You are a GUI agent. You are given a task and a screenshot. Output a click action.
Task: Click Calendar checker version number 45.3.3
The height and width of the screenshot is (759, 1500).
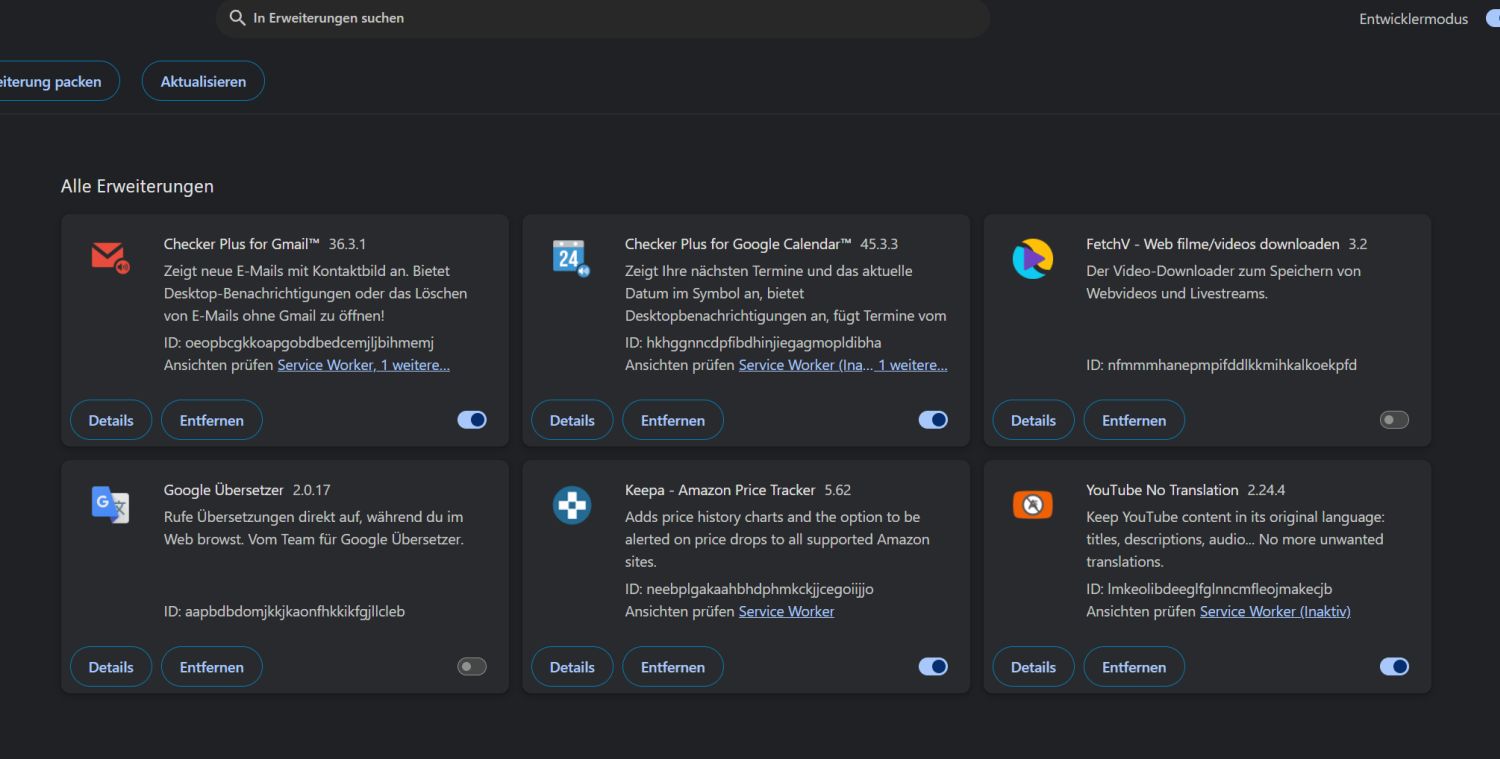click(879, 244)
